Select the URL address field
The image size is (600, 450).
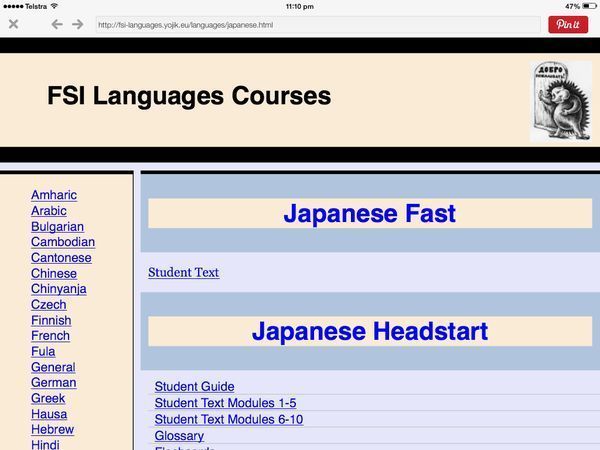[x=318, y=25]
